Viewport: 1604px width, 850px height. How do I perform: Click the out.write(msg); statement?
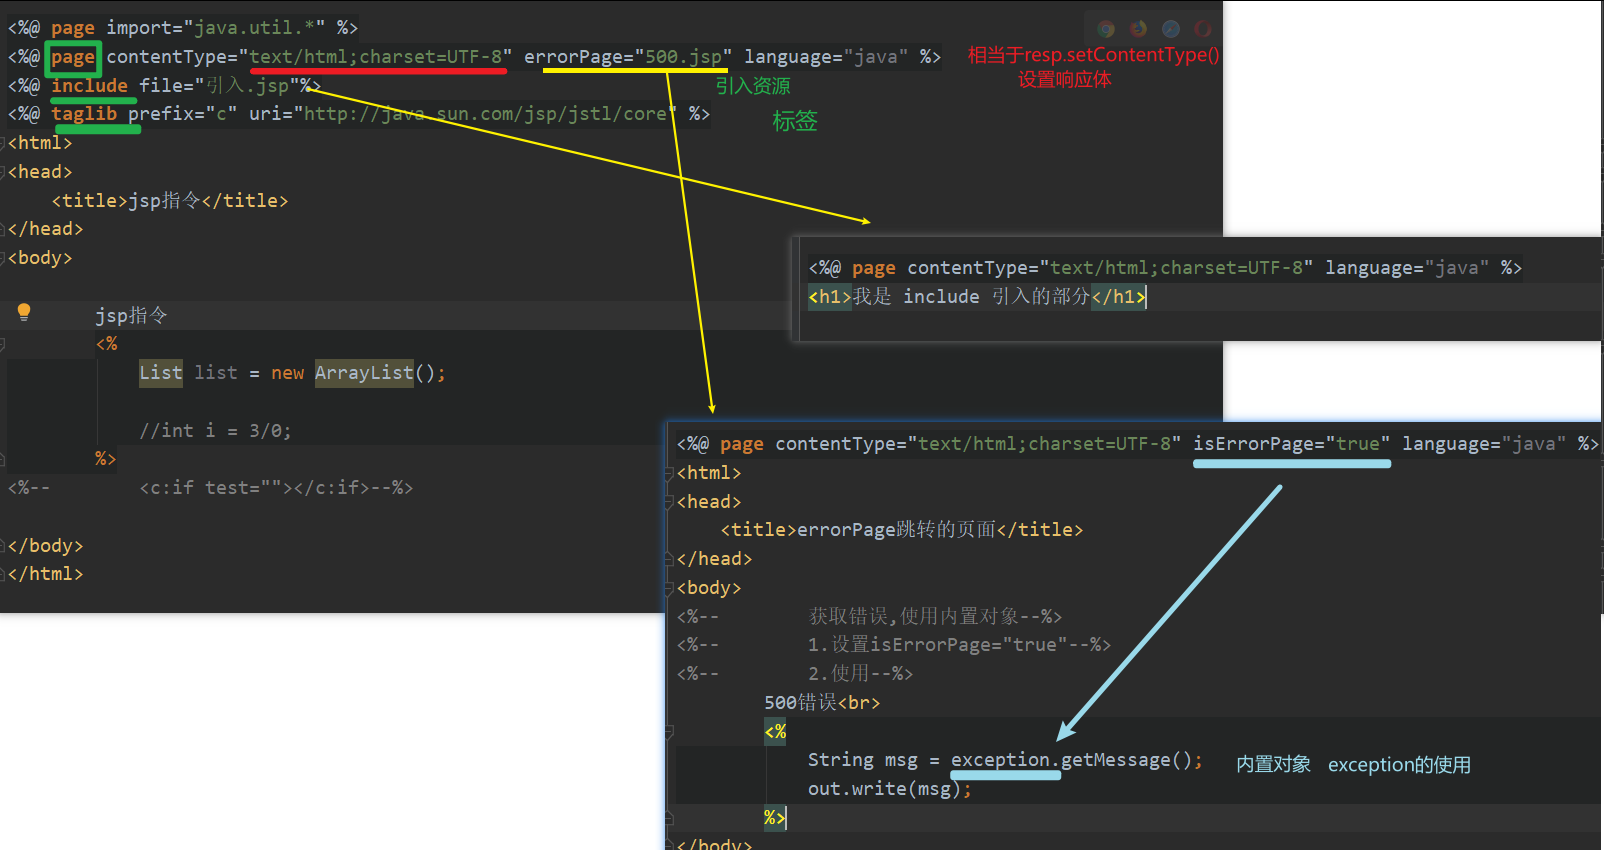[890, 789]
